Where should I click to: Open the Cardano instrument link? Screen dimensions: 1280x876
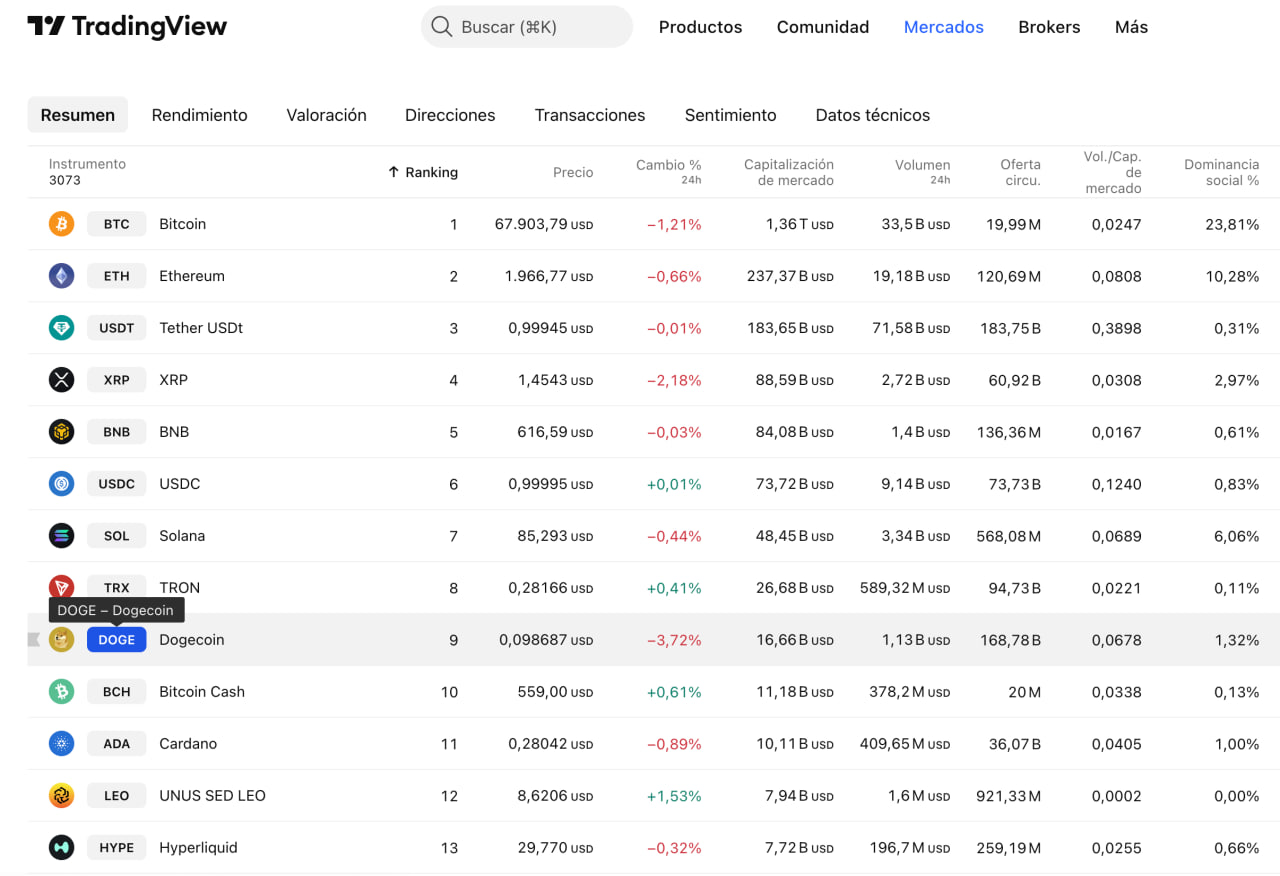[190, 743]
